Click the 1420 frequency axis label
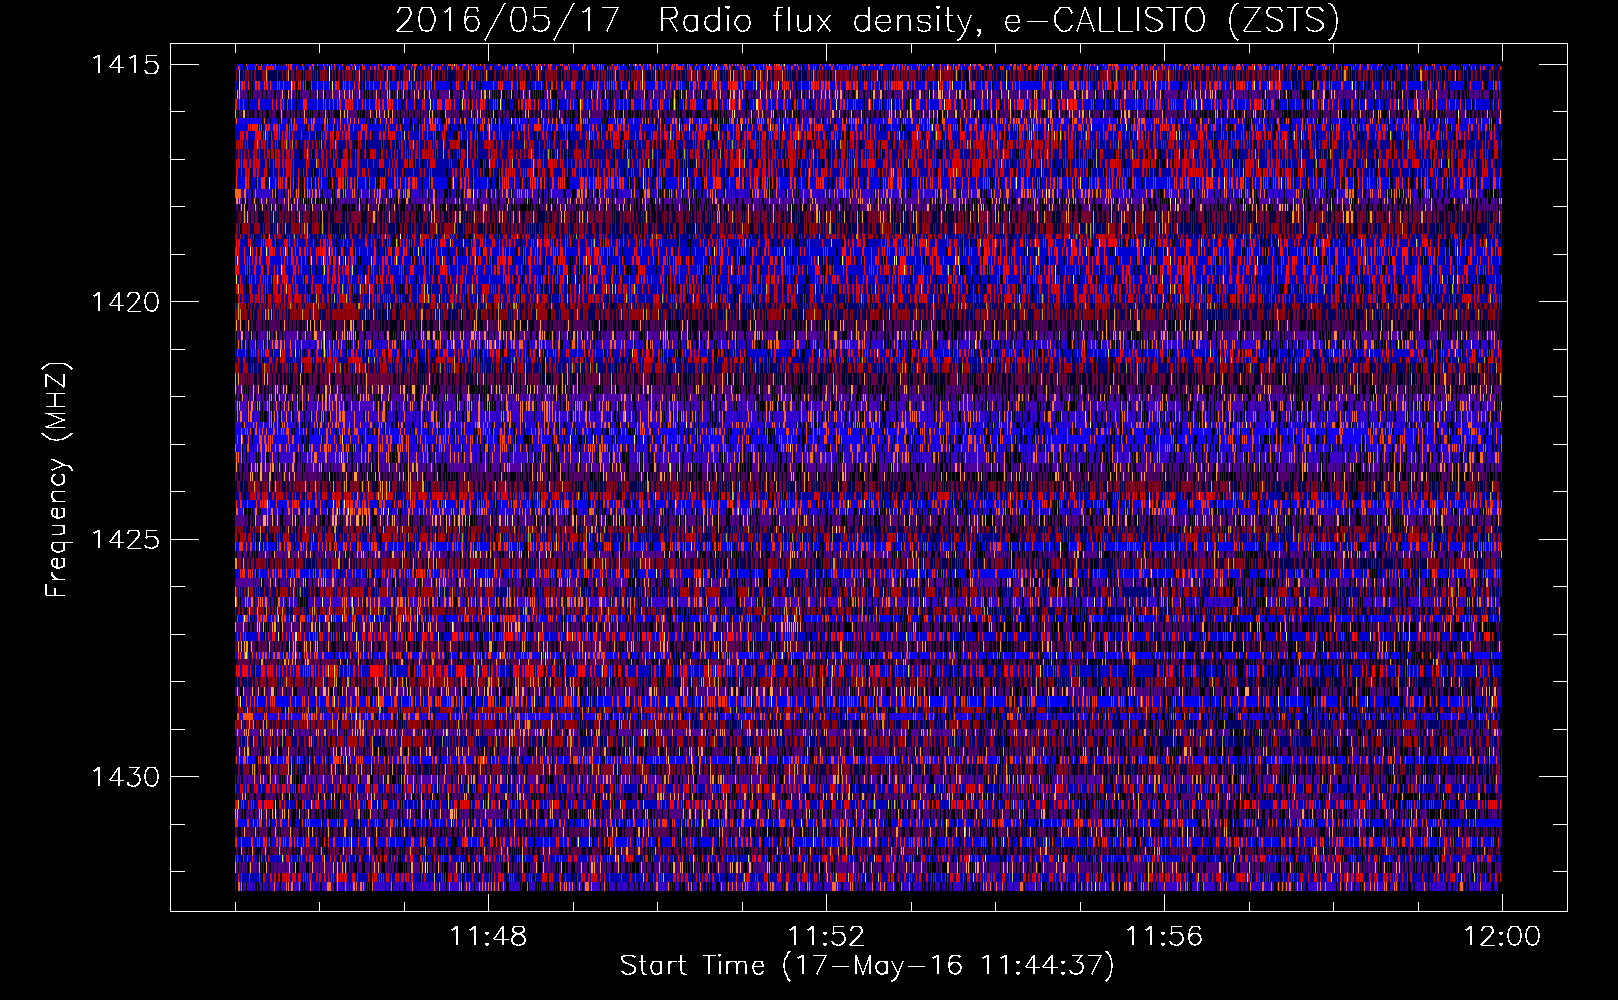Viewport: 1618px width, 1000px height. [x=125, y=302]
